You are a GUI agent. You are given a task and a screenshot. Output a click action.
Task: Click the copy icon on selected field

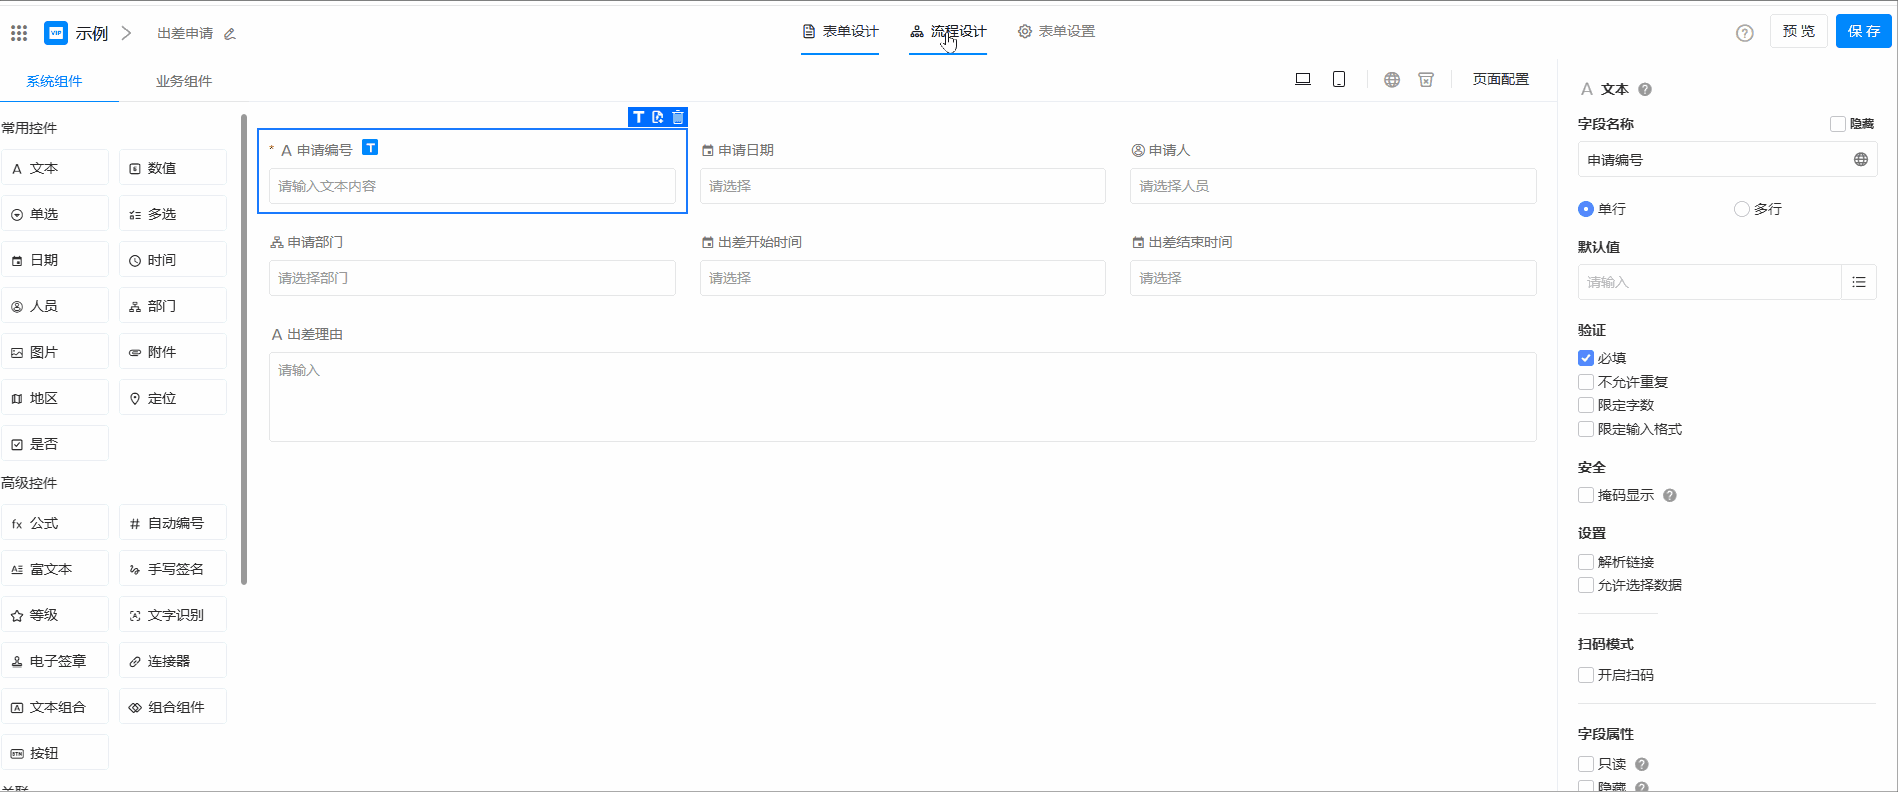(658, 117)
